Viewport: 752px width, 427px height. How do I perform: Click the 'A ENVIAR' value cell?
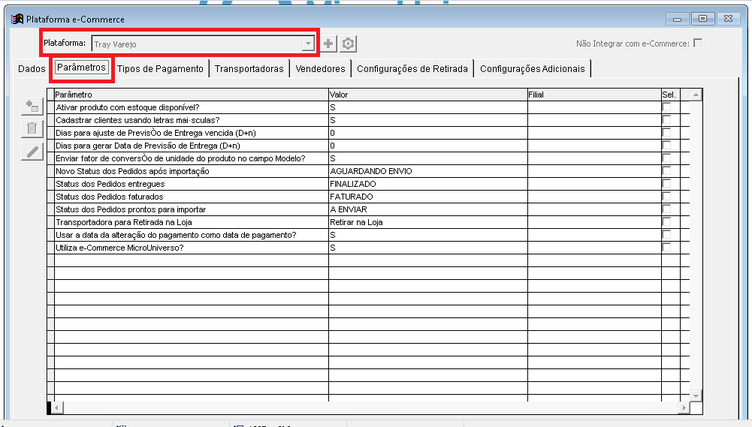click(428, 209)
